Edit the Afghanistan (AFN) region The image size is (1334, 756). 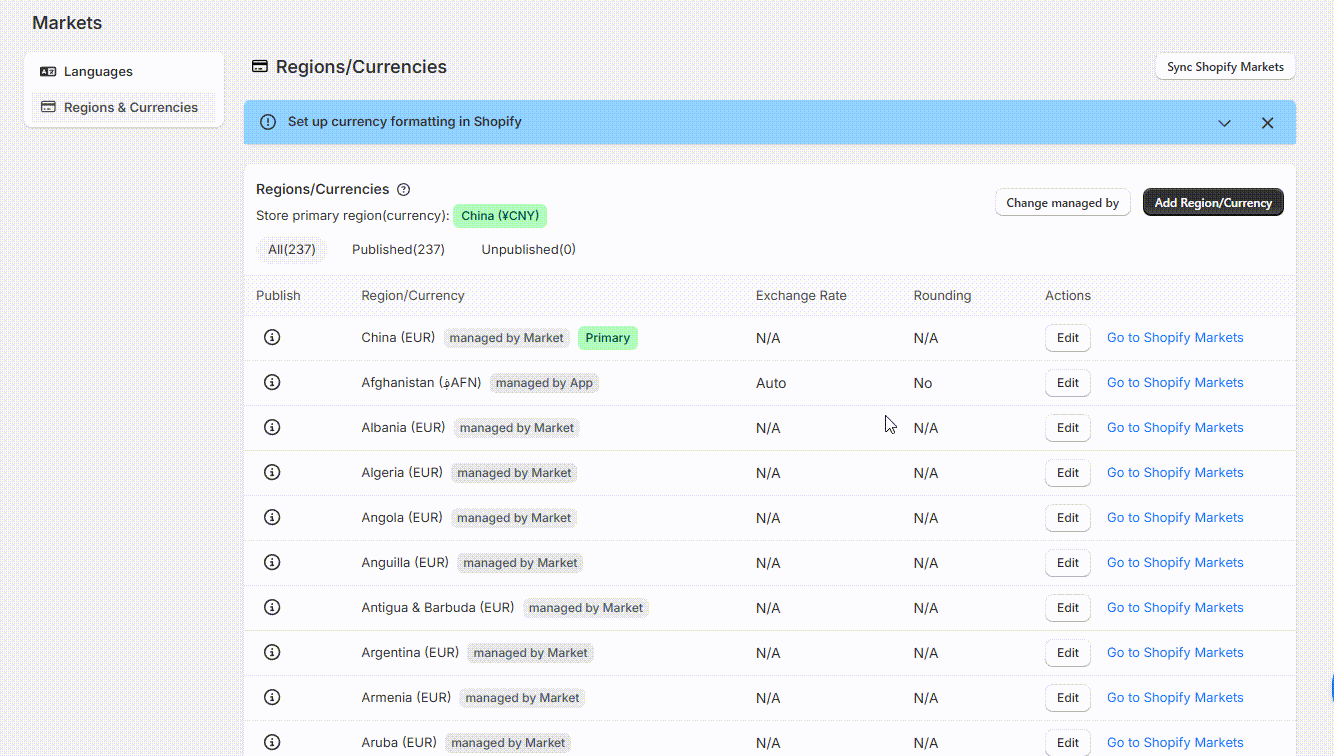(1068, 383)
